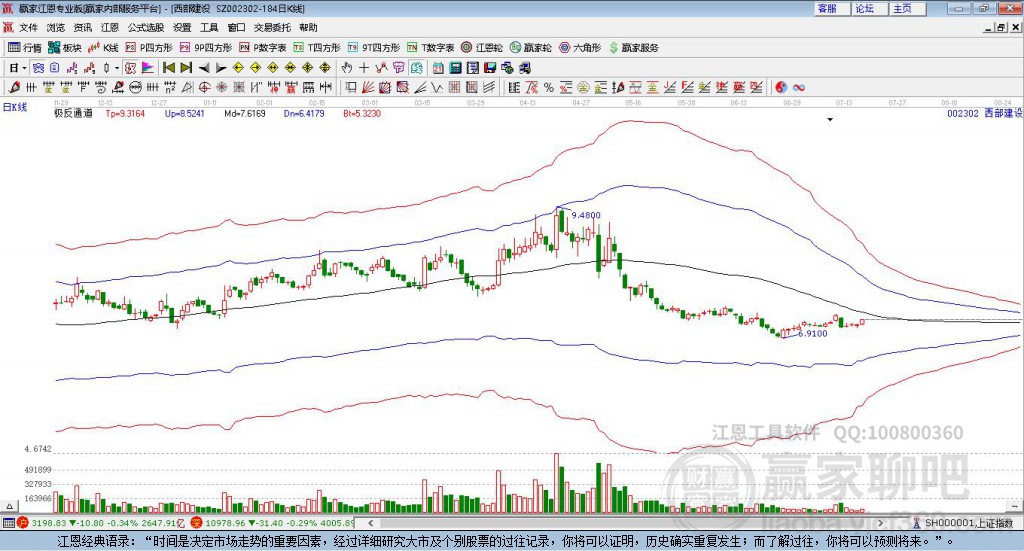Switch to the K线 candlestick chart

[x=103, y=48]
